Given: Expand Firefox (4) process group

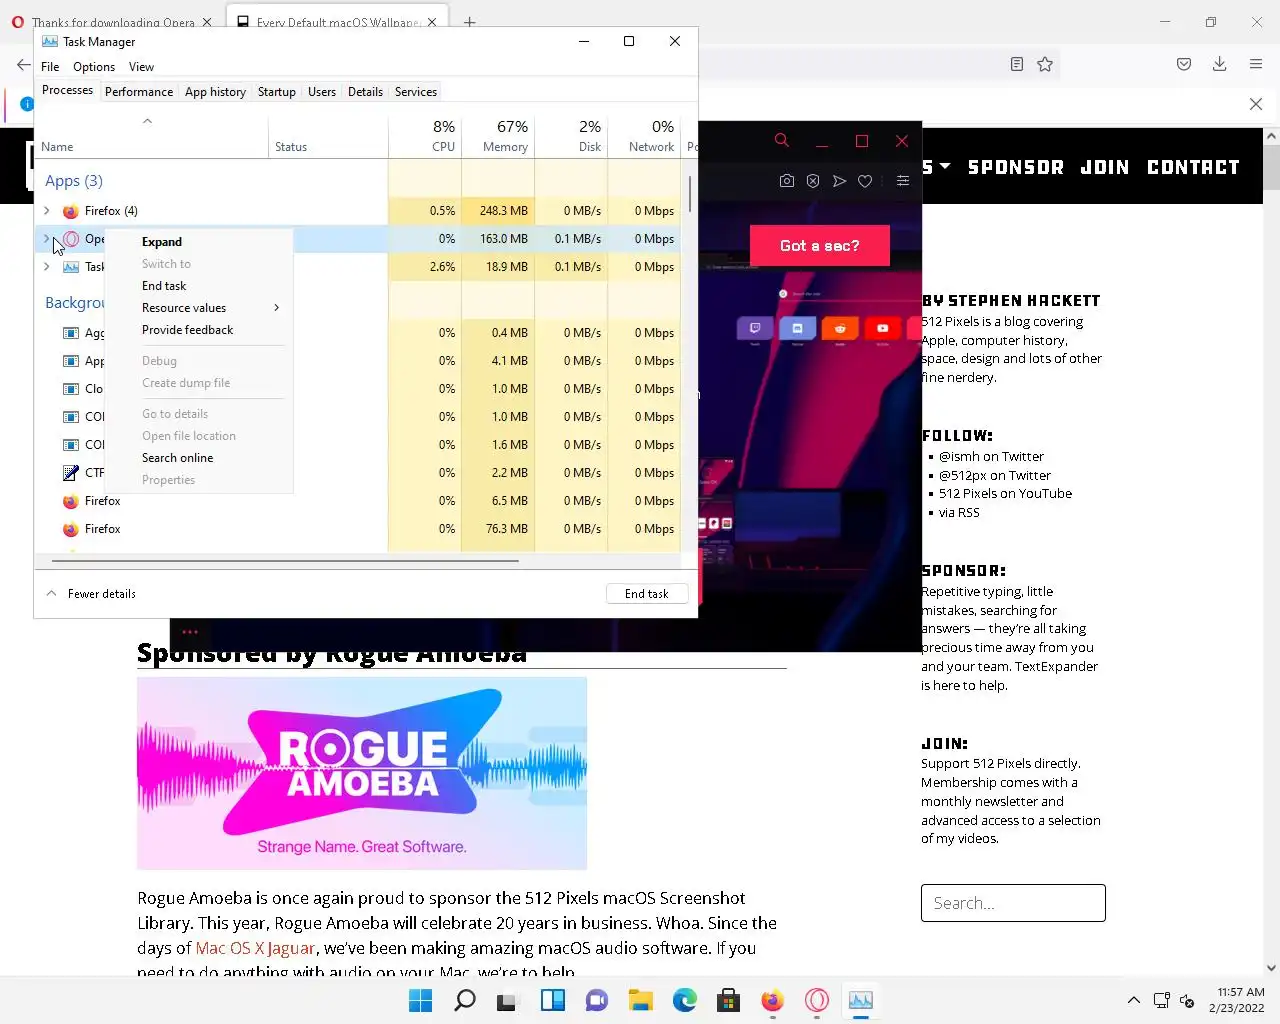Looking at the screenshot, I should [x=47, y=211].
